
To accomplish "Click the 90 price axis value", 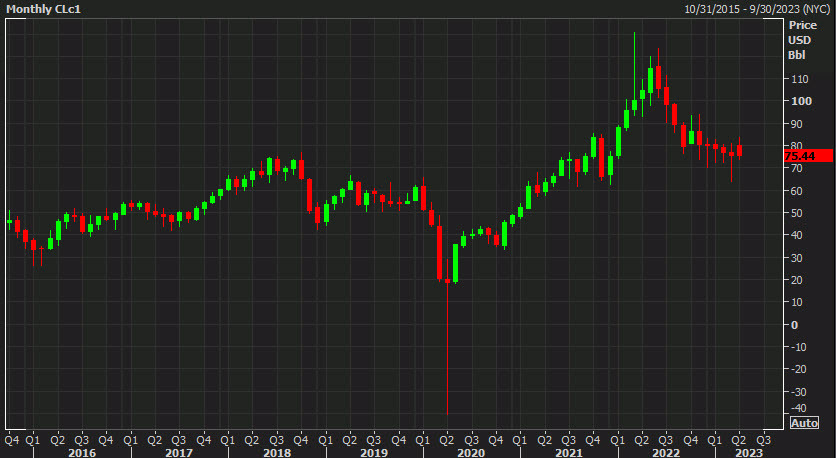I will pos(798,124).
